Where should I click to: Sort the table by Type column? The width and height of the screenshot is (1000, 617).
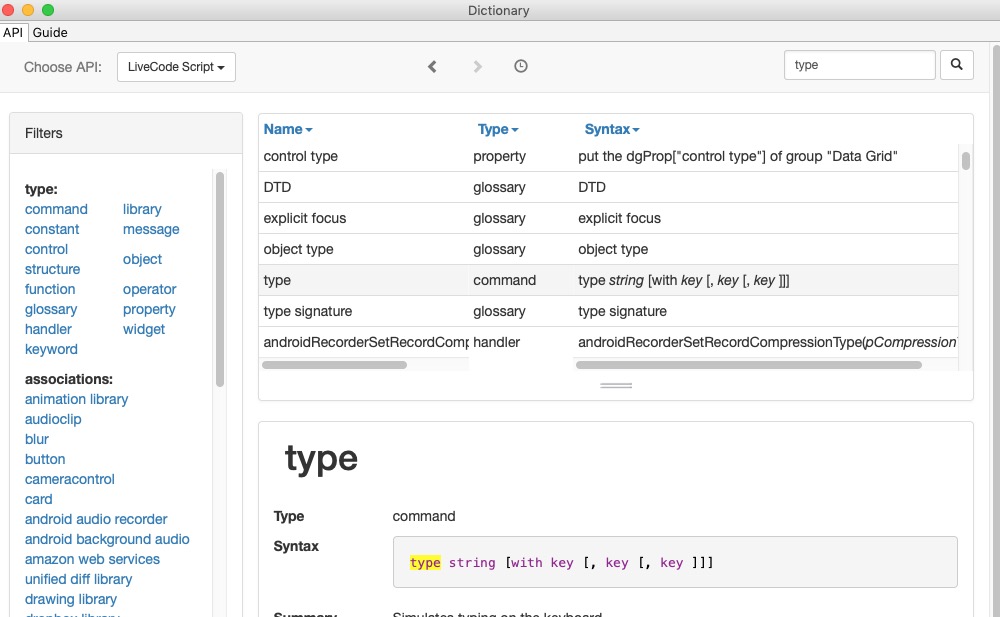click(x=498, y=129)
